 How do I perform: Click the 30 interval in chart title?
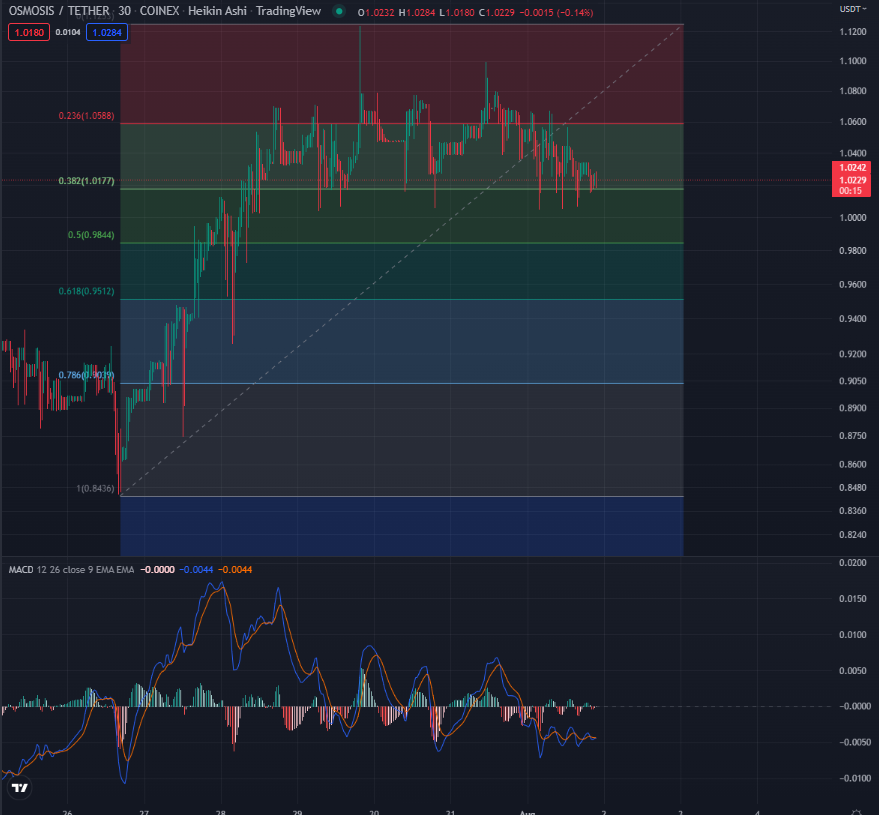[x=124, y=11]
